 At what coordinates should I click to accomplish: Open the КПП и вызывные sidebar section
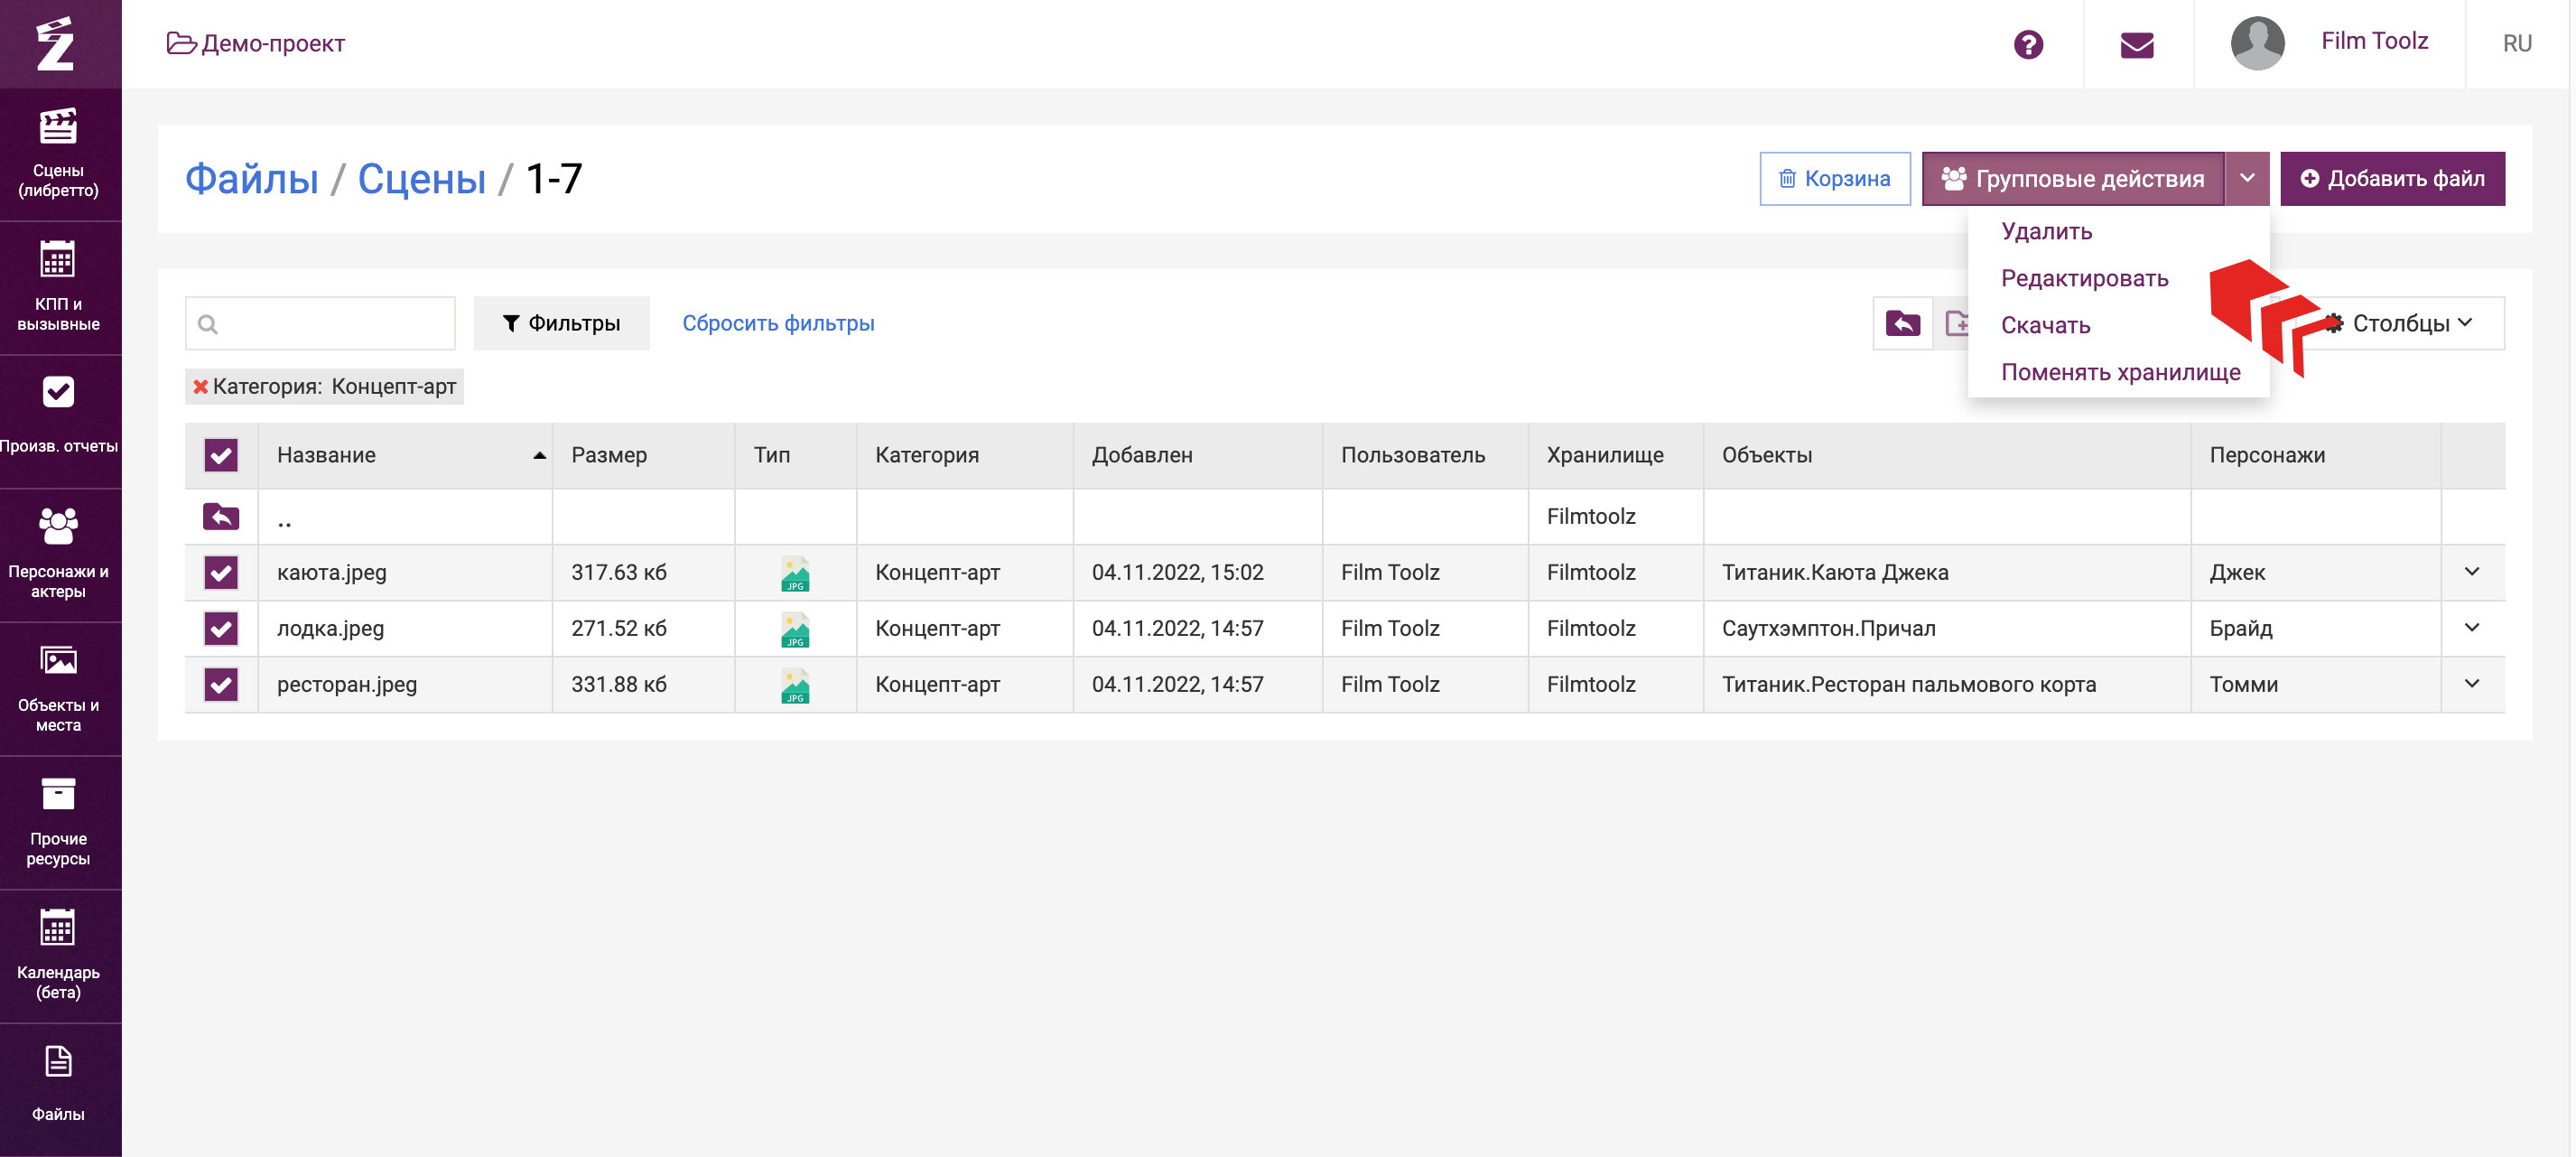pos(59,288)
